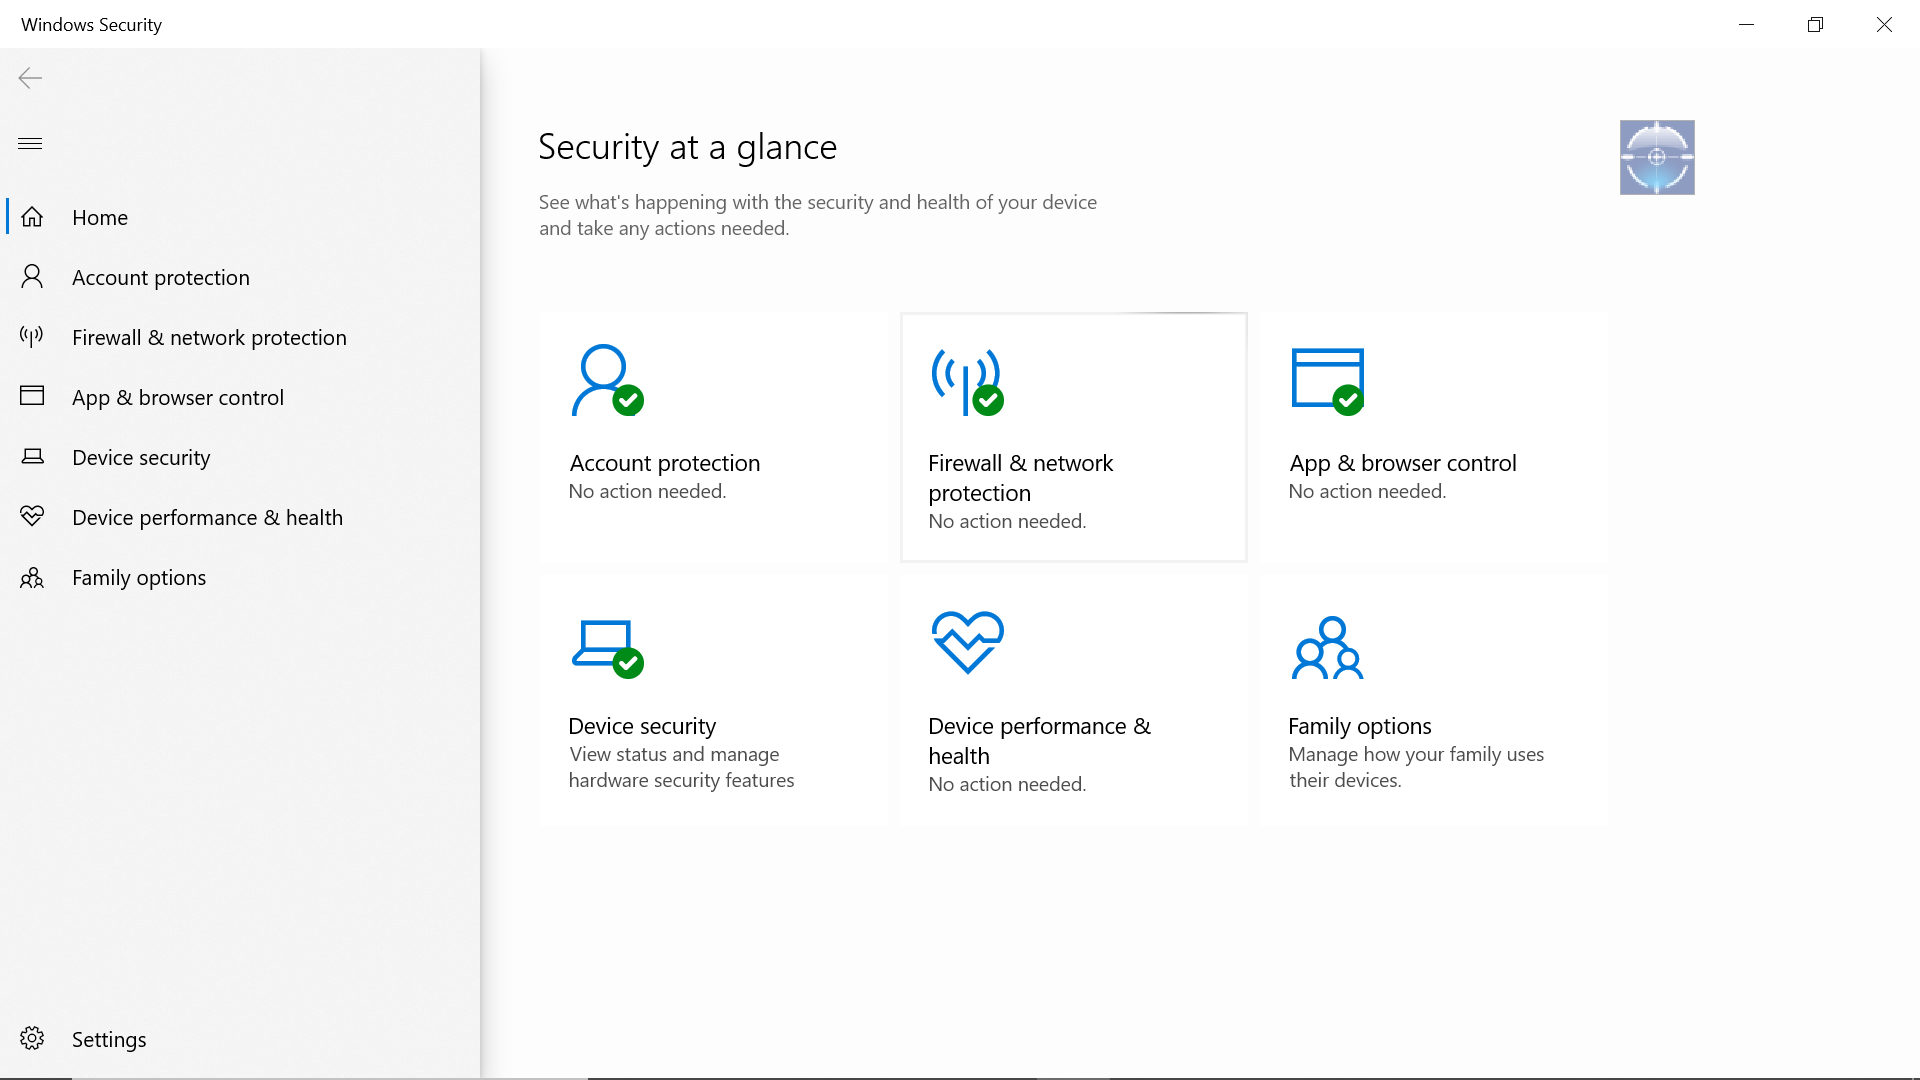The height and width of the screenshot is (1080, 1920).
Task: Click App & browser control checkmark
Action: 1348,400
